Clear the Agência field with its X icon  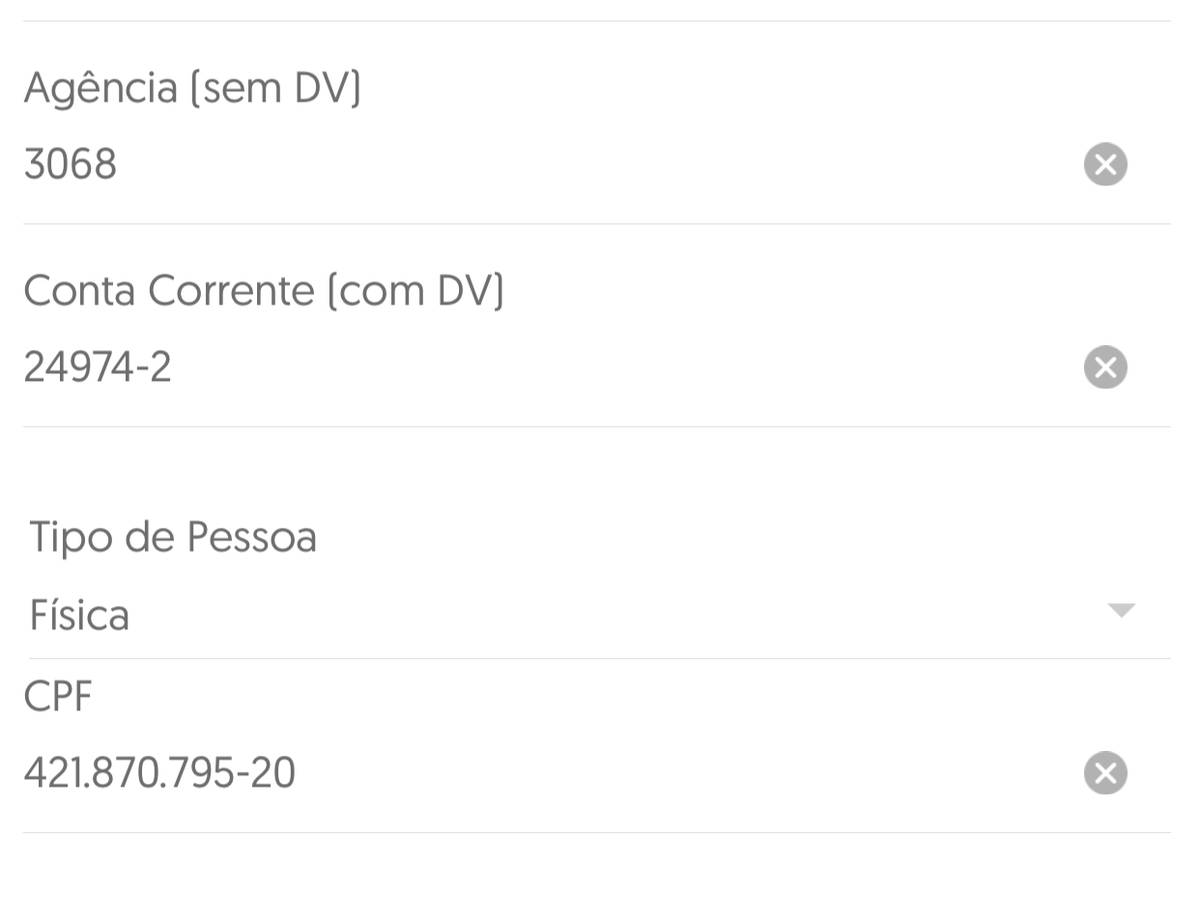point(1105,165)
